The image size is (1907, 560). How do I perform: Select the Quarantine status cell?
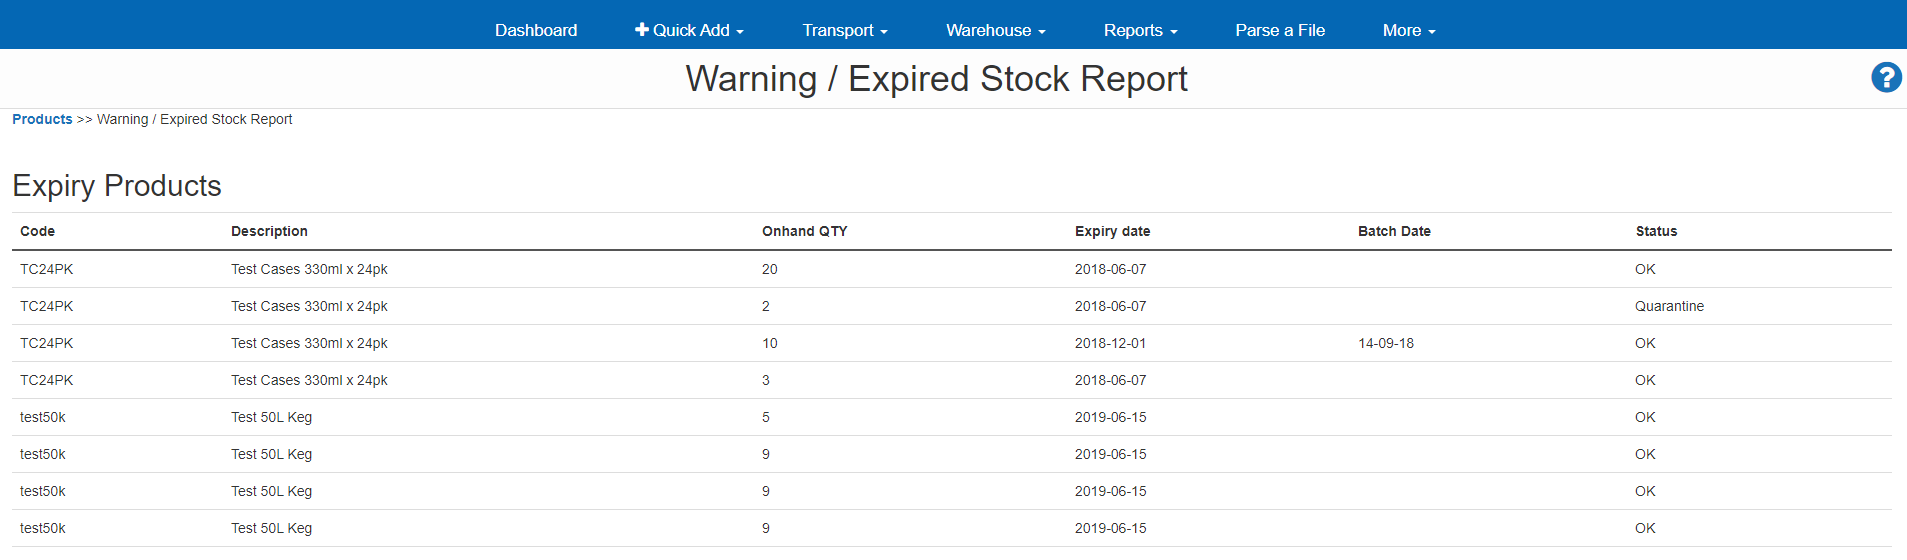(x=1669, y=306)
